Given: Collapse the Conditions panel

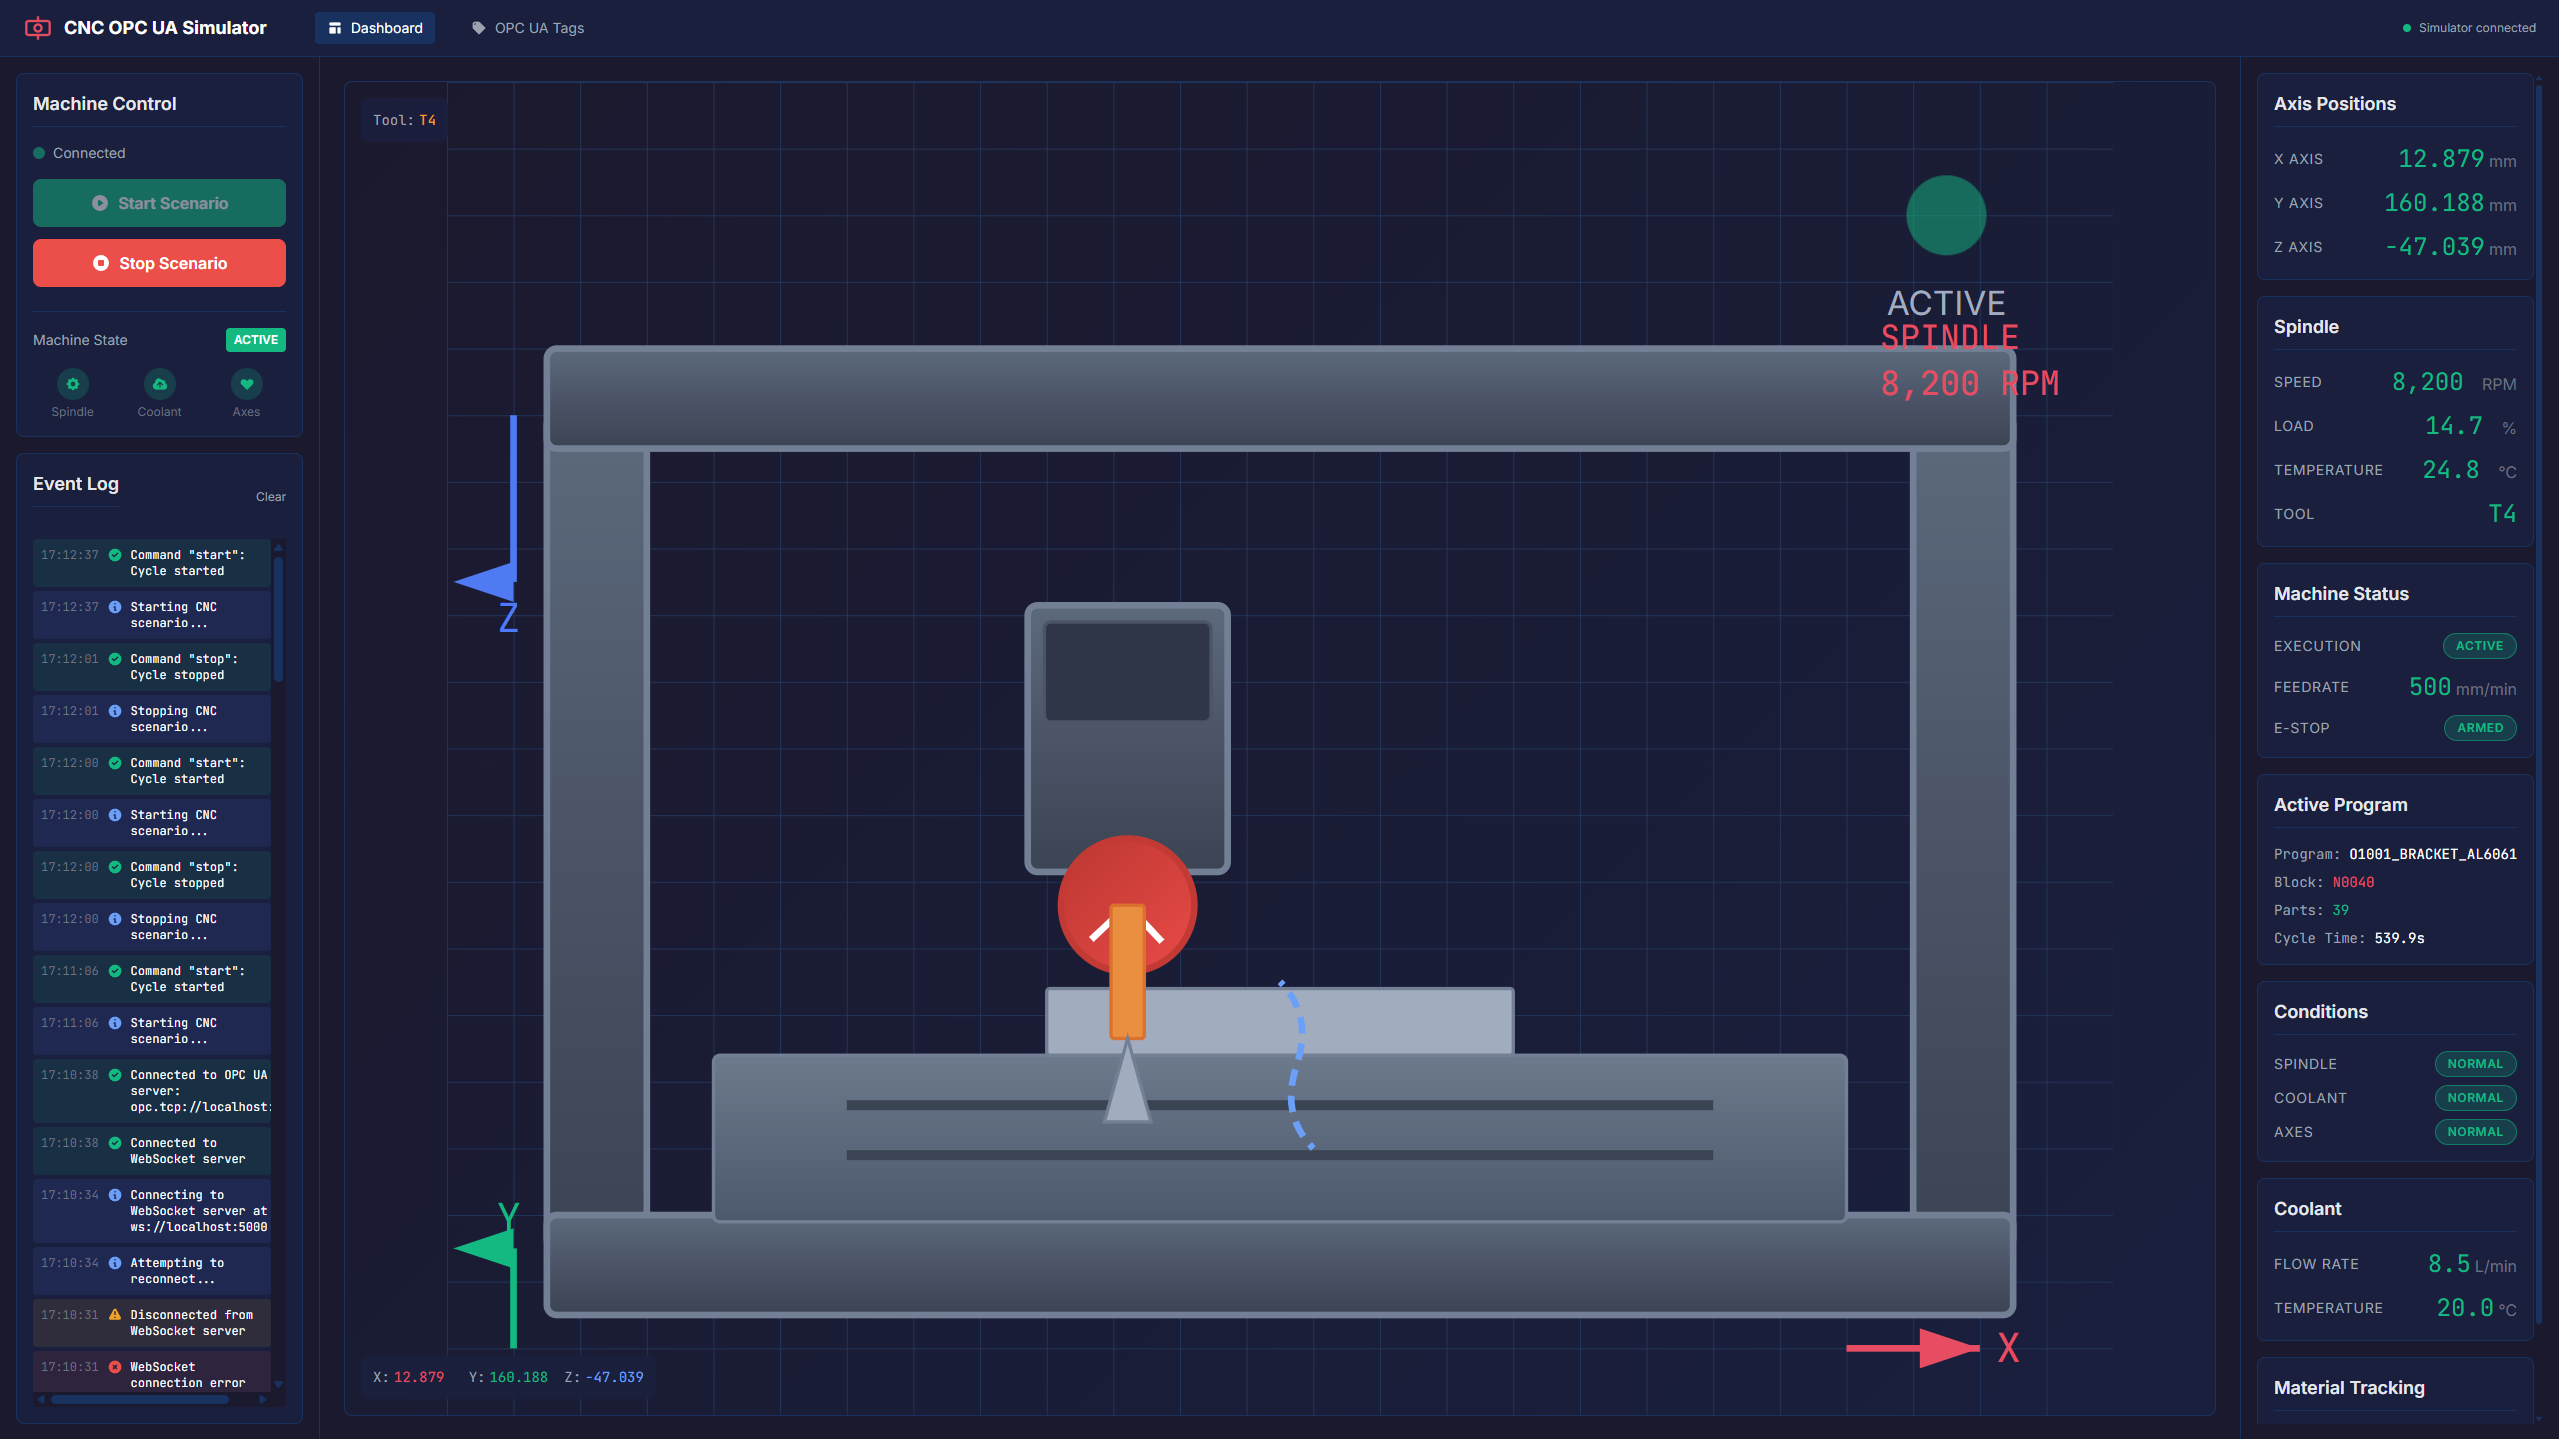Looking at the screenshot, I should click(2321, 1011).
